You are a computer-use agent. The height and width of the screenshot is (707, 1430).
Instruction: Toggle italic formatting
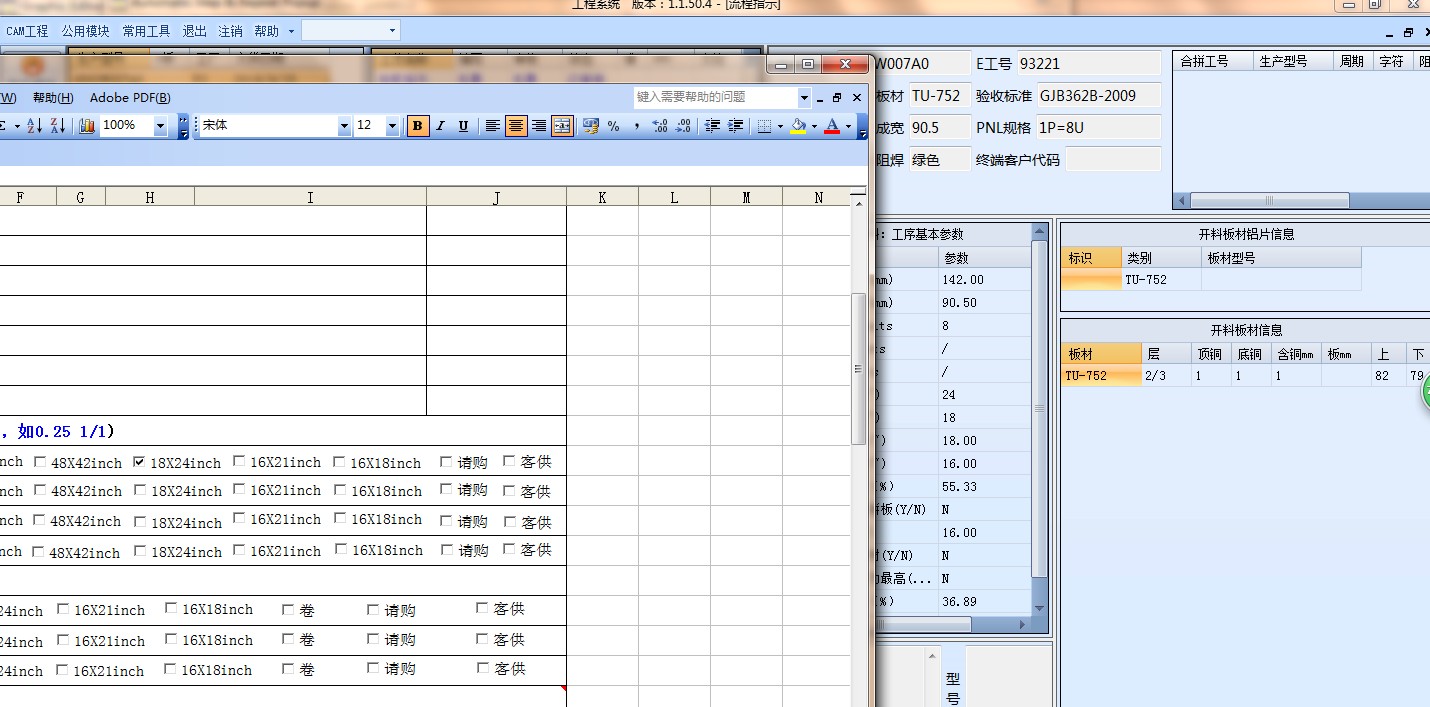[440, 126]
